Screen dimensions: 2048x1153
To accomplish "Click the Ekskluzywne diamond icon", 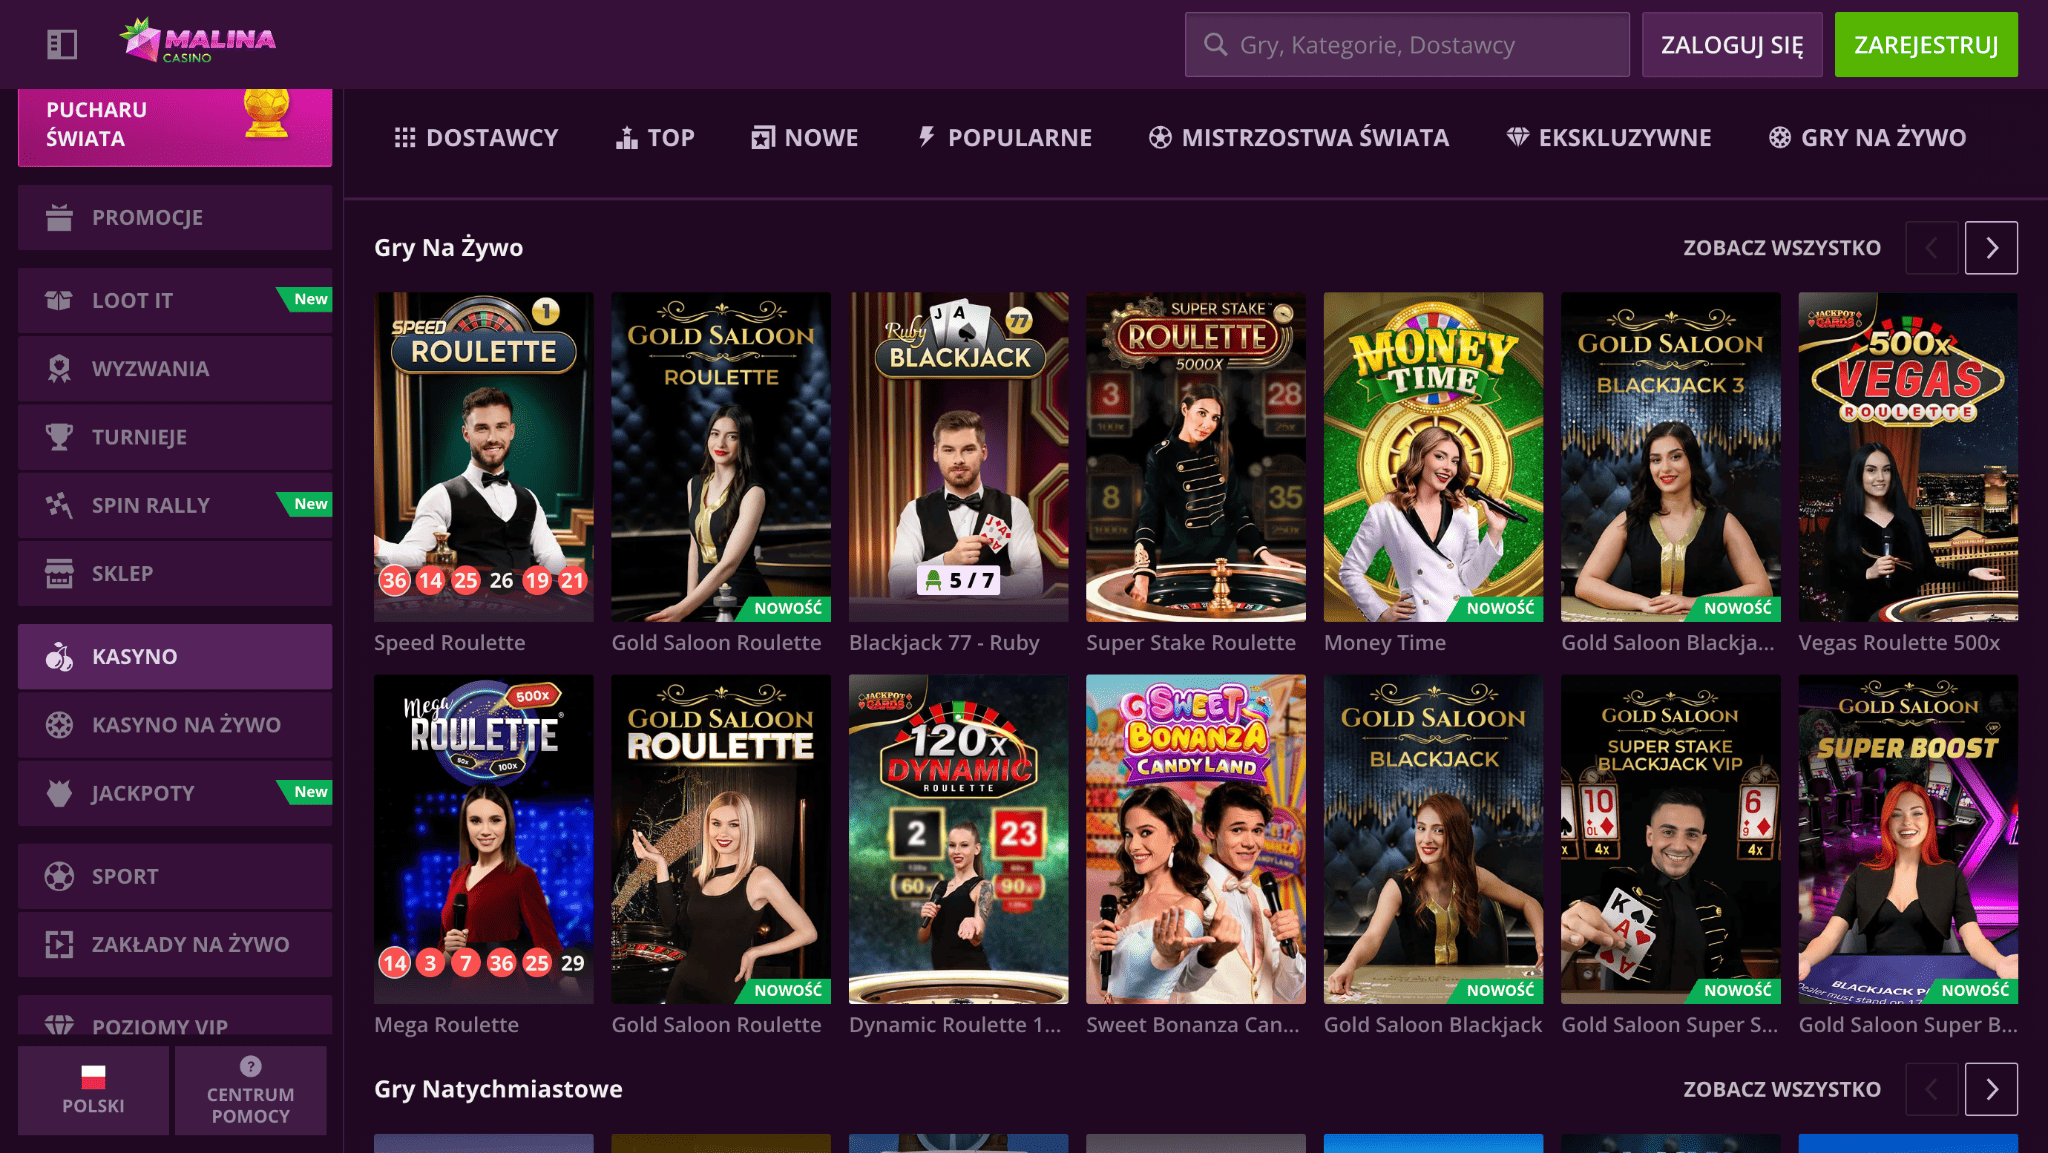I will (x=1518, y=138).
